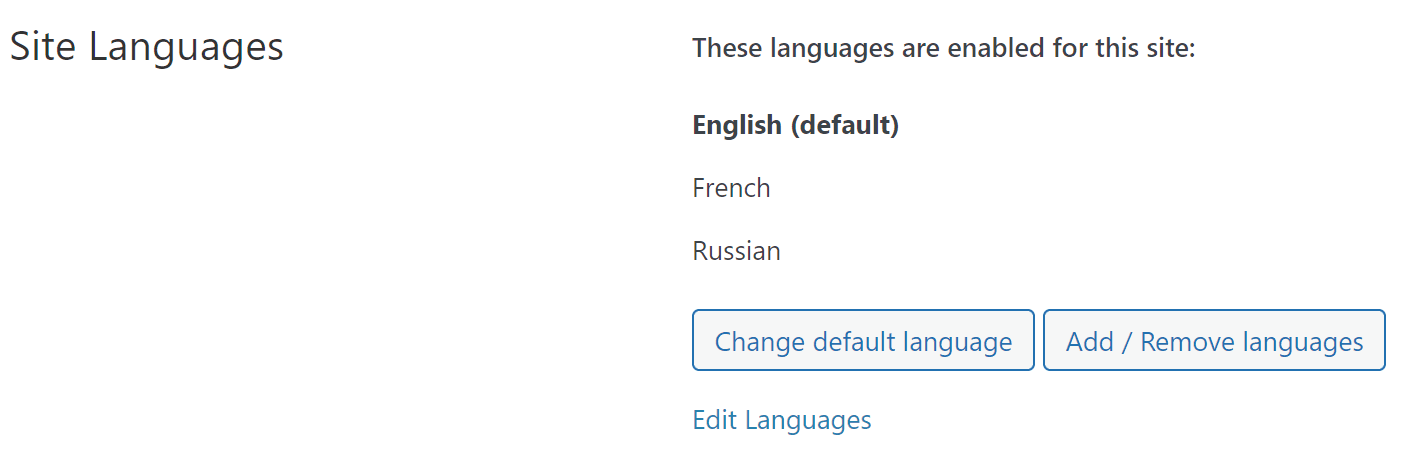1416x450 pixels.
Task: Click the blue Edit Languages text
Action: tap(781, 420)
